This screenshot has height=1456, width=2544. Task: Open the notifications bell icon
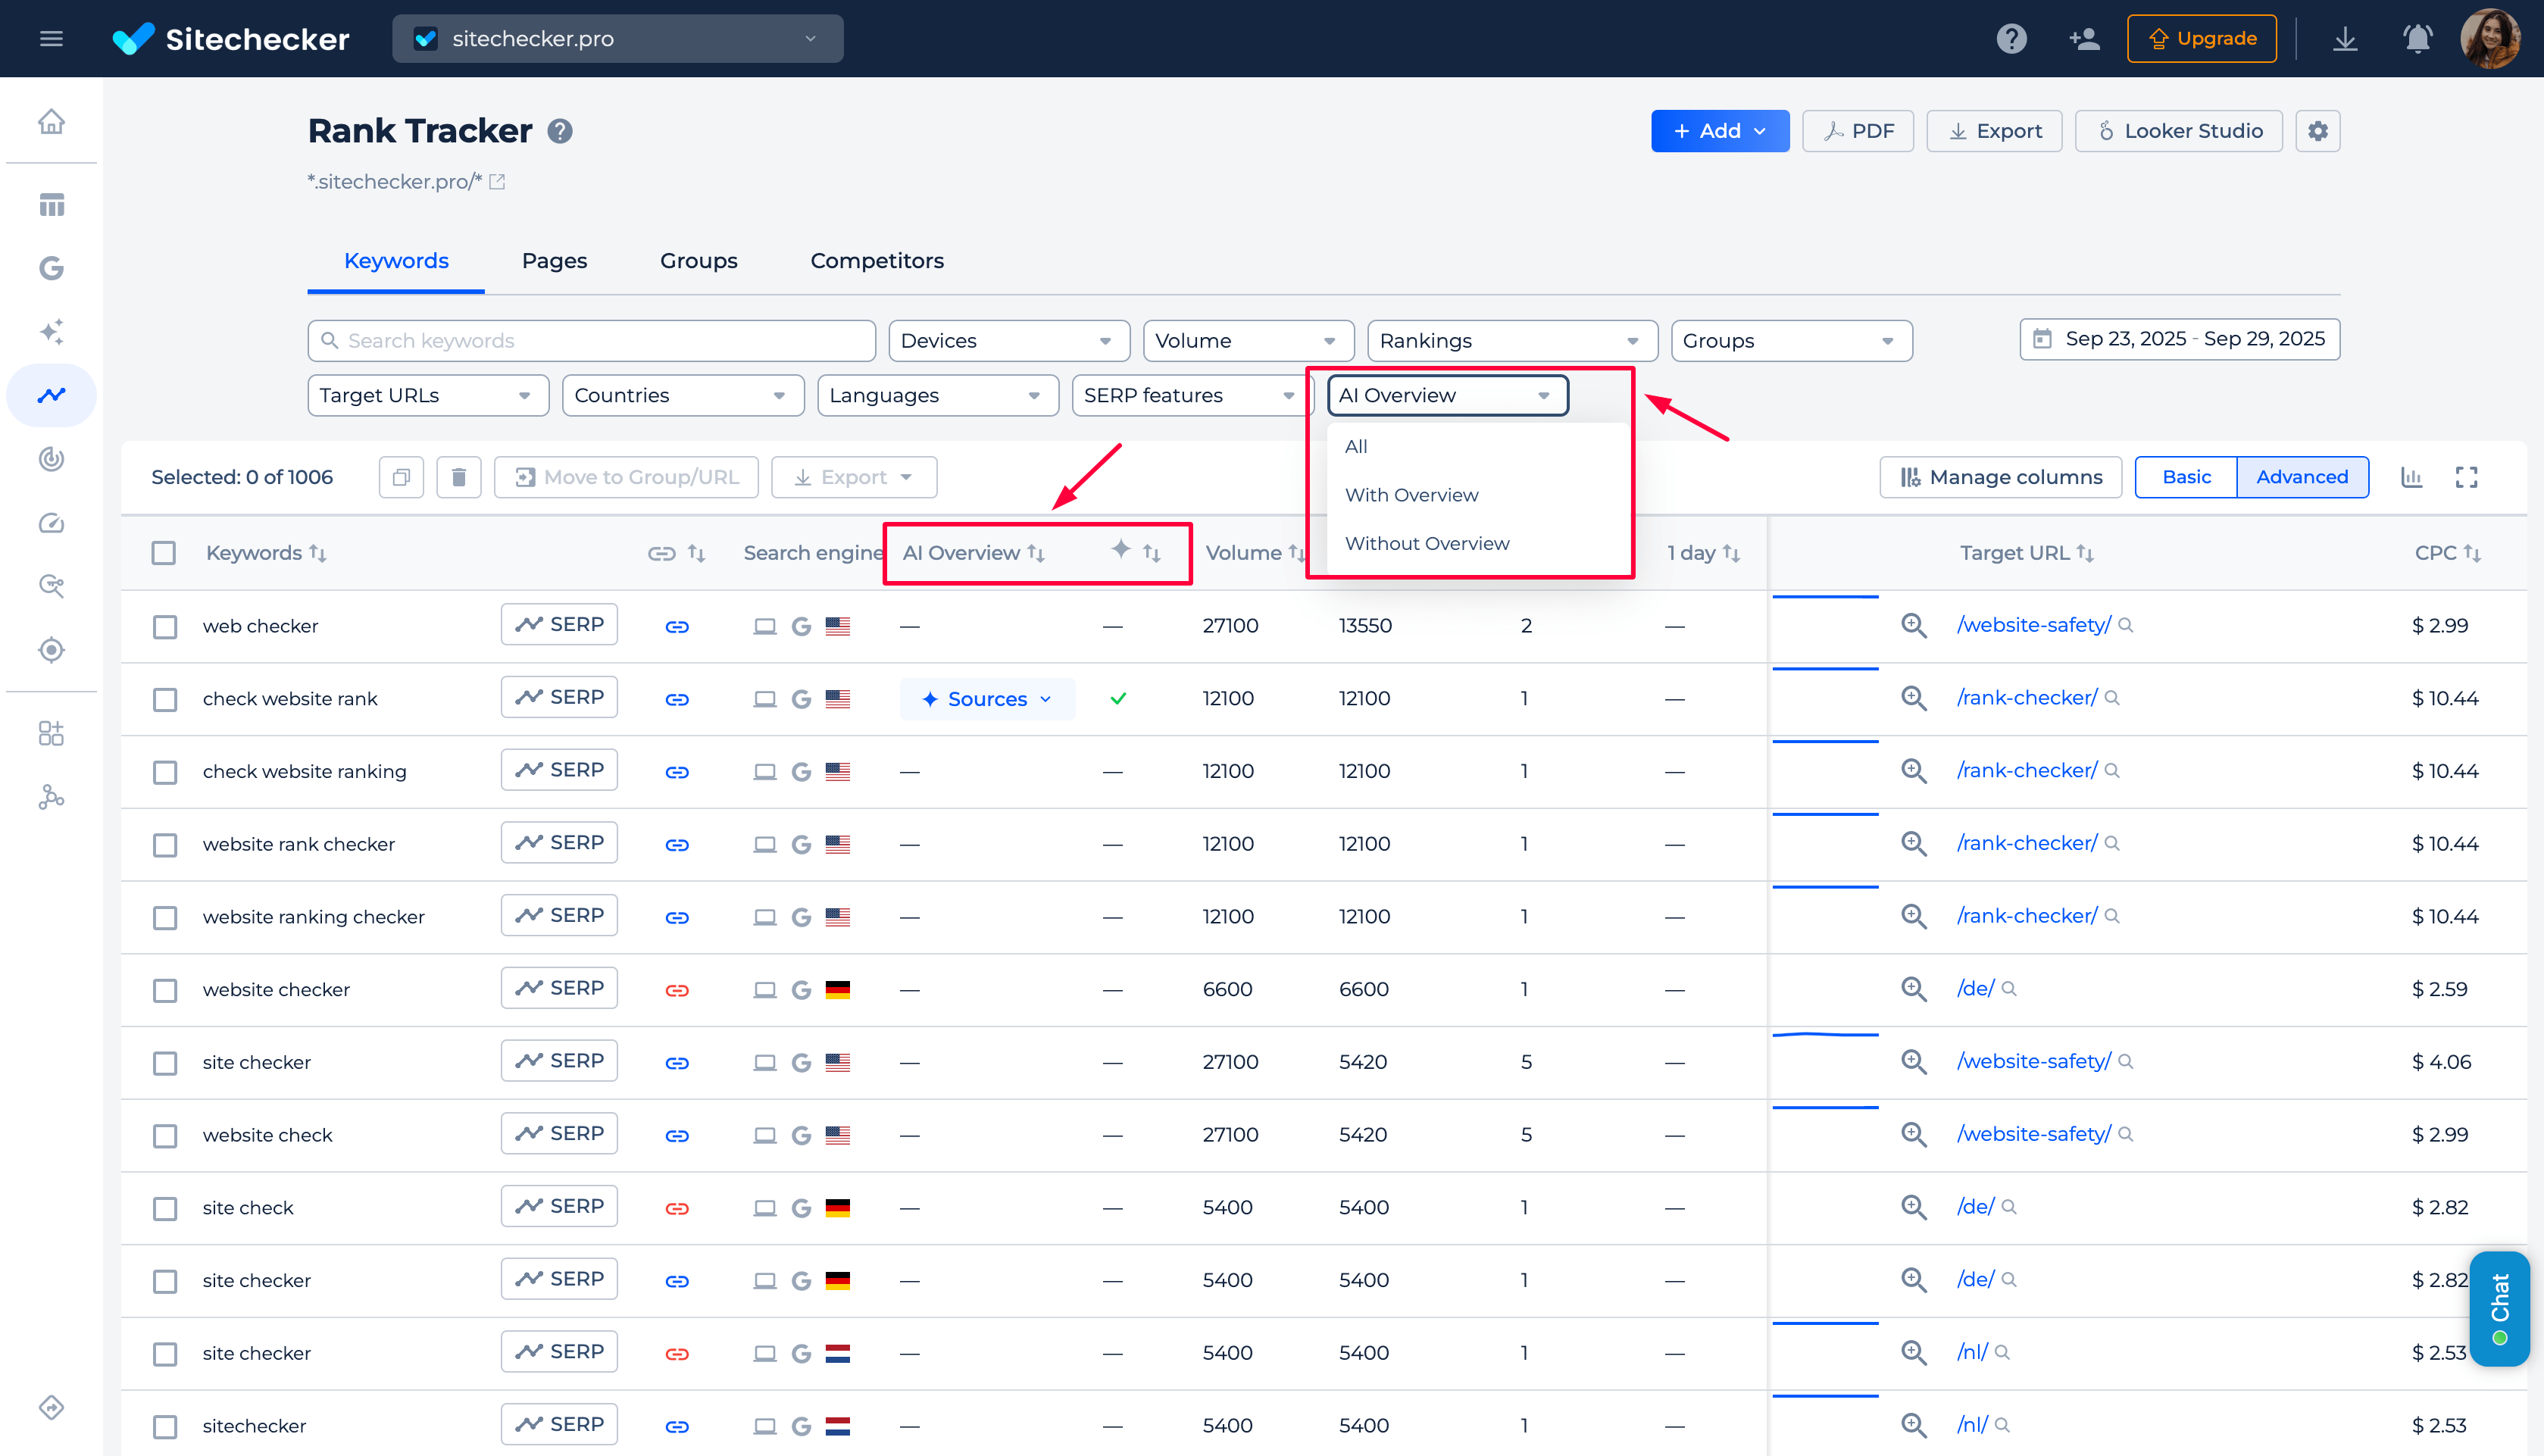coord(2417,38)
